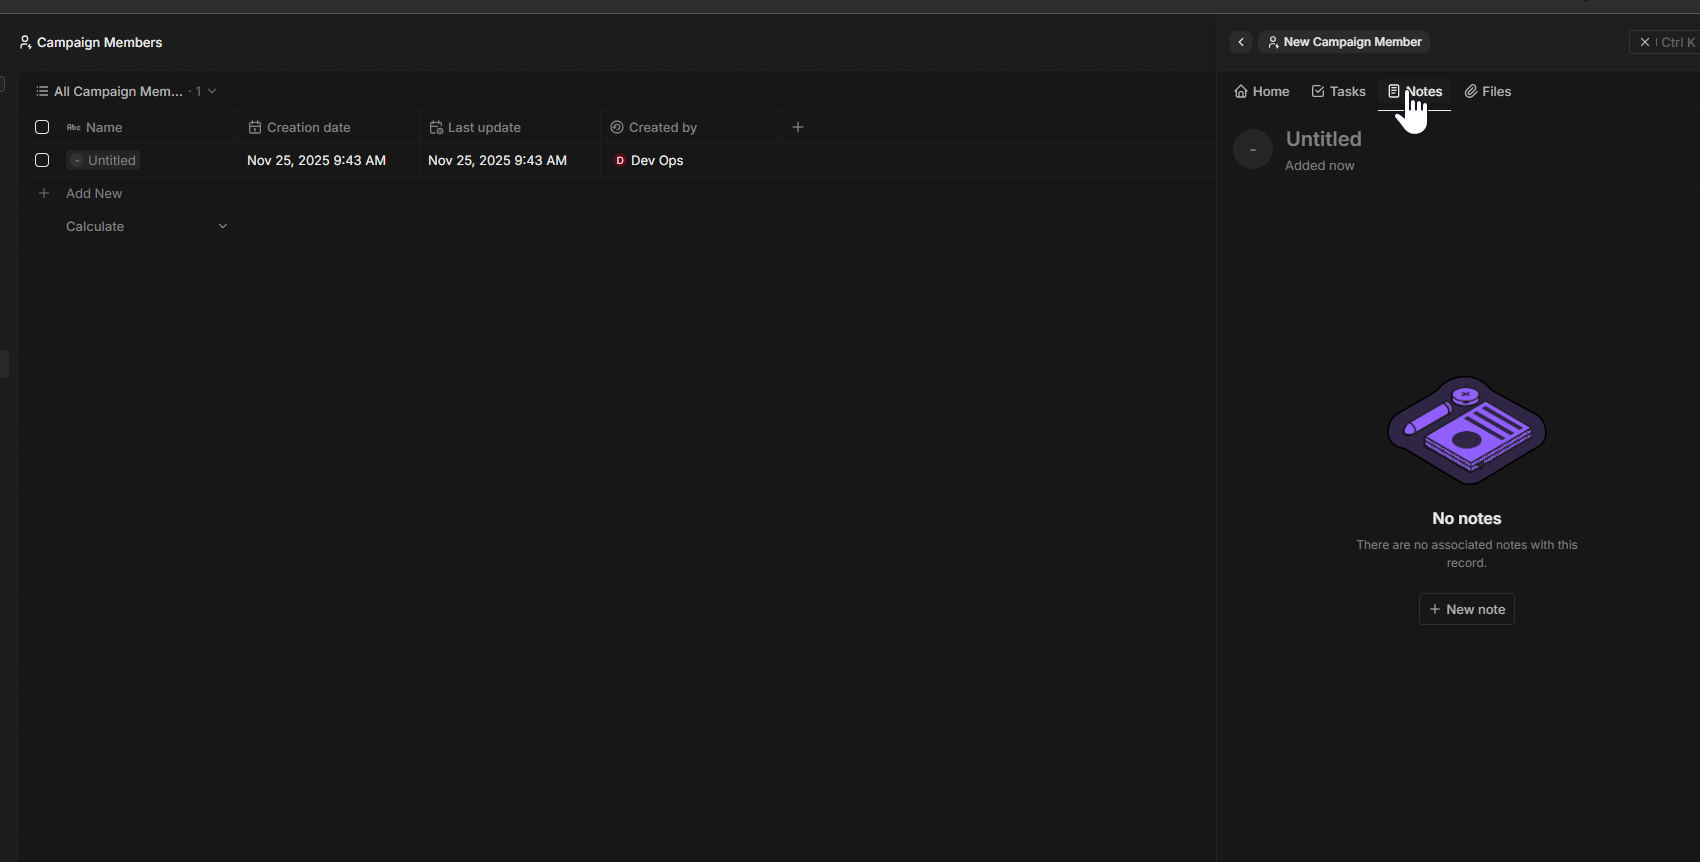Click the No notes illustration
The height and width of the screenshot is (862, 1700).
pos(1467,430)
